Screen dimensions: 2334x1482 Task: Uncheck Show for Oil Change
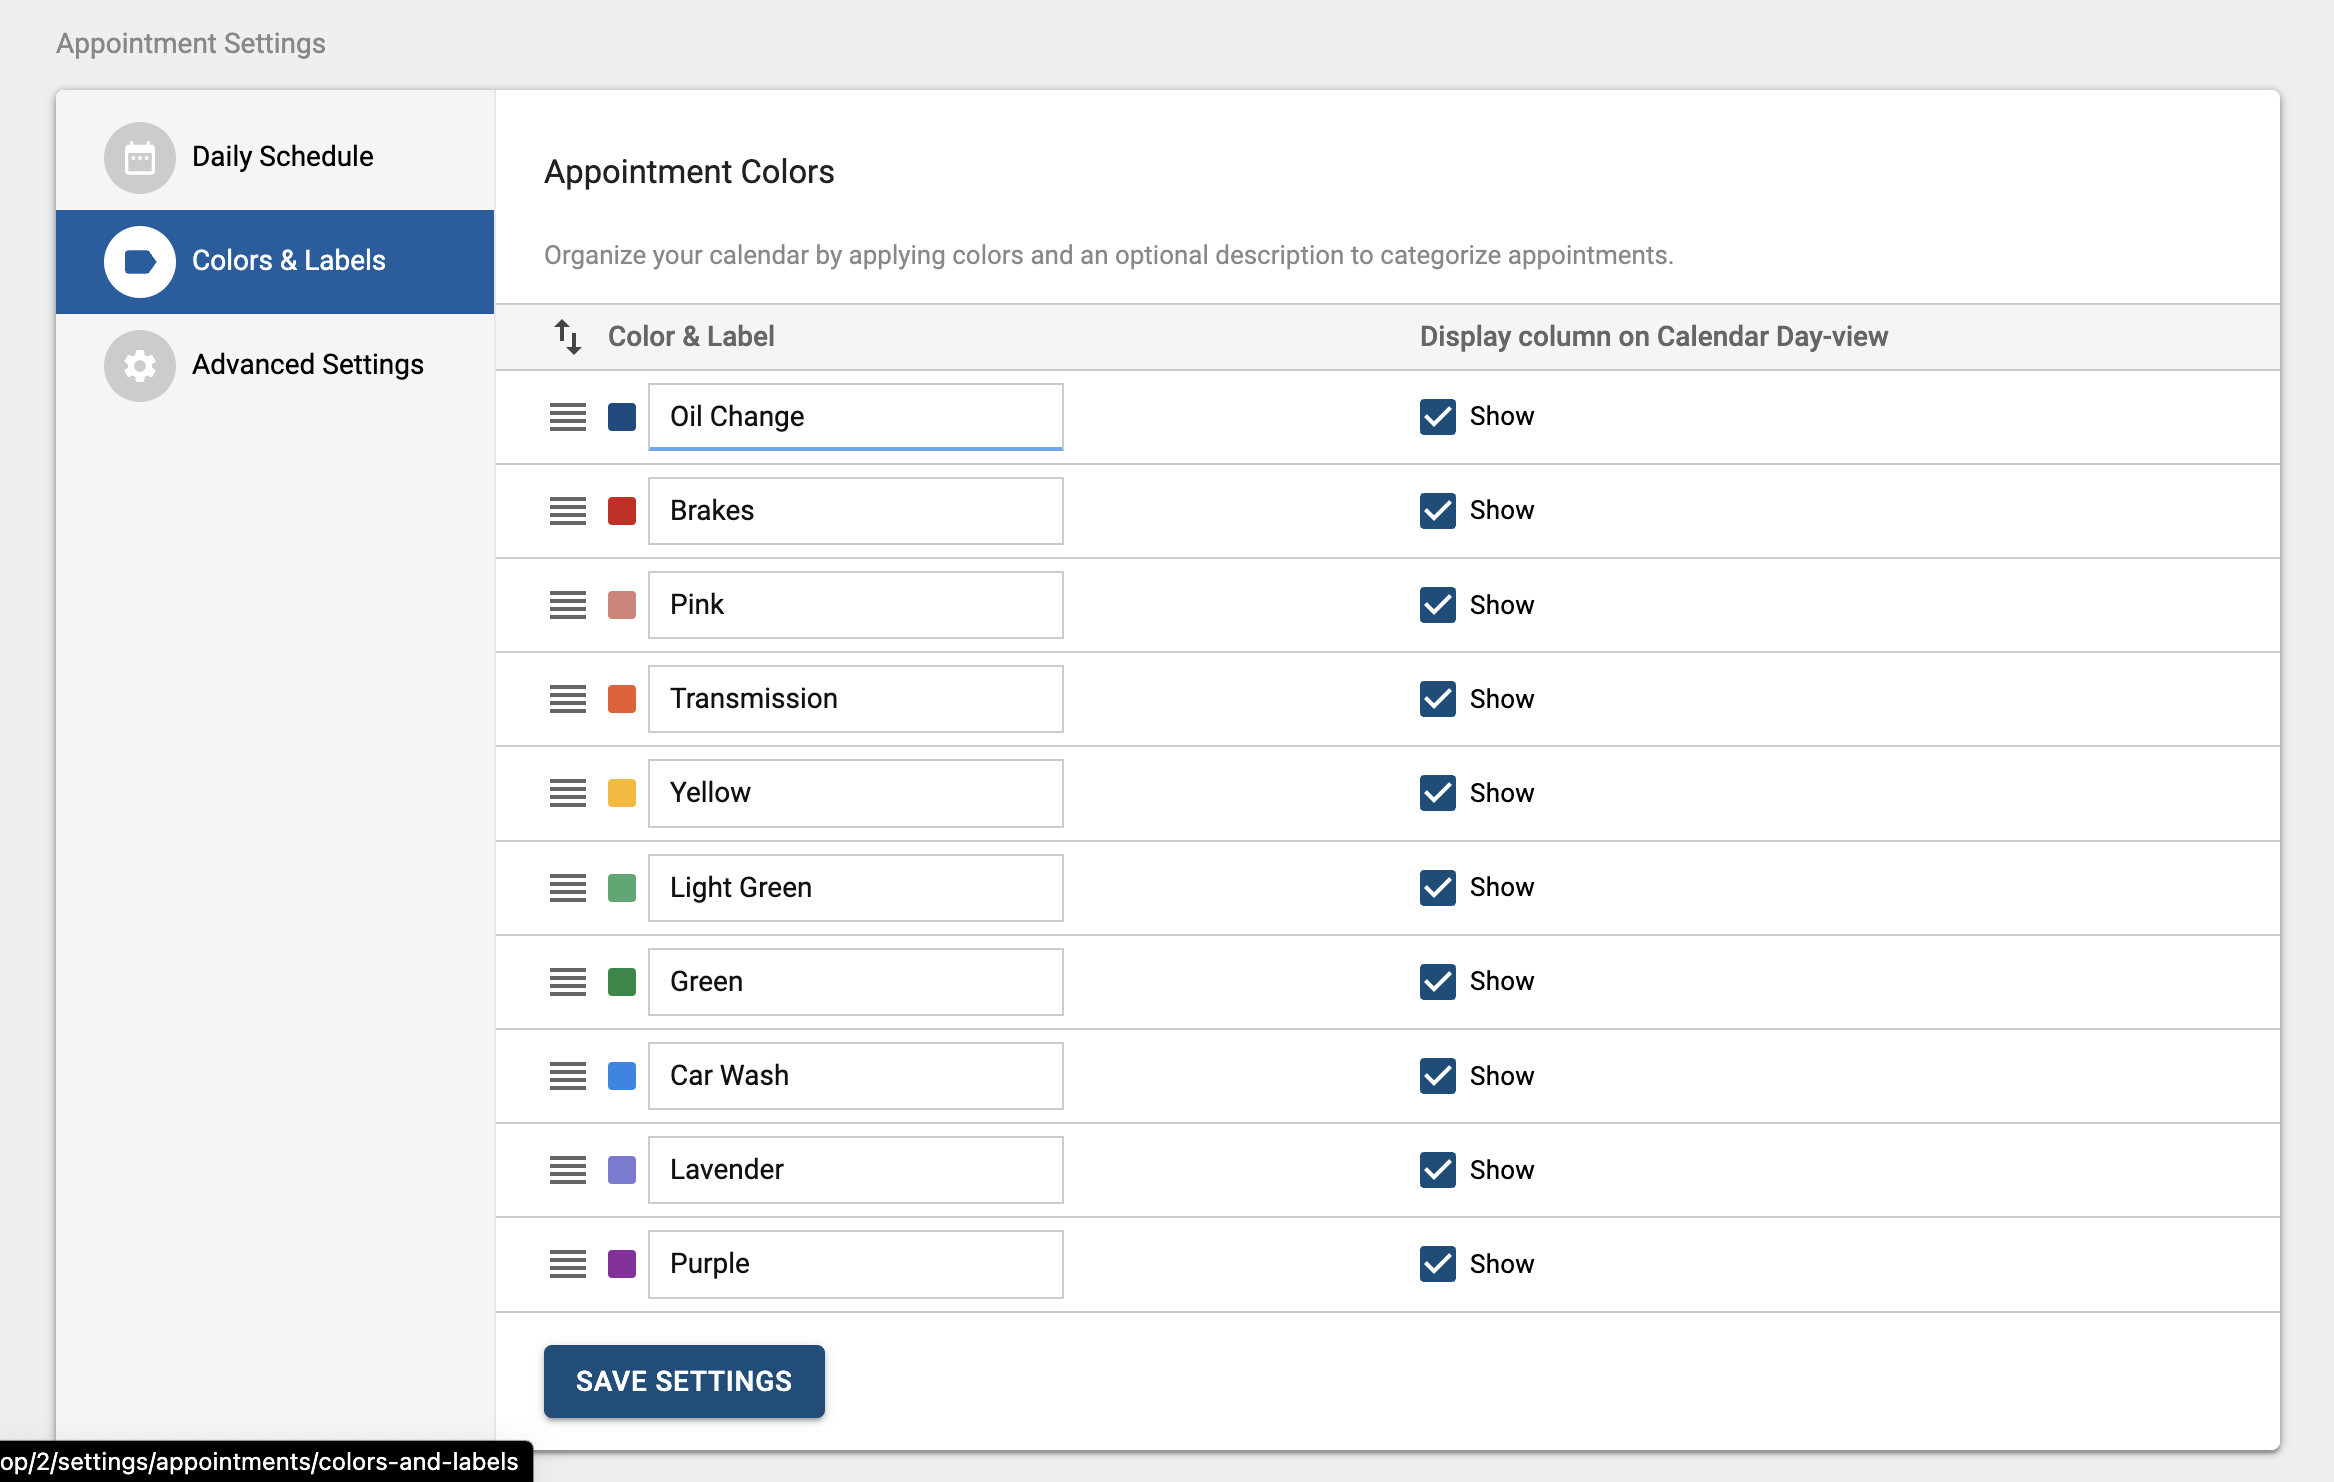[x=1438, y=417]
